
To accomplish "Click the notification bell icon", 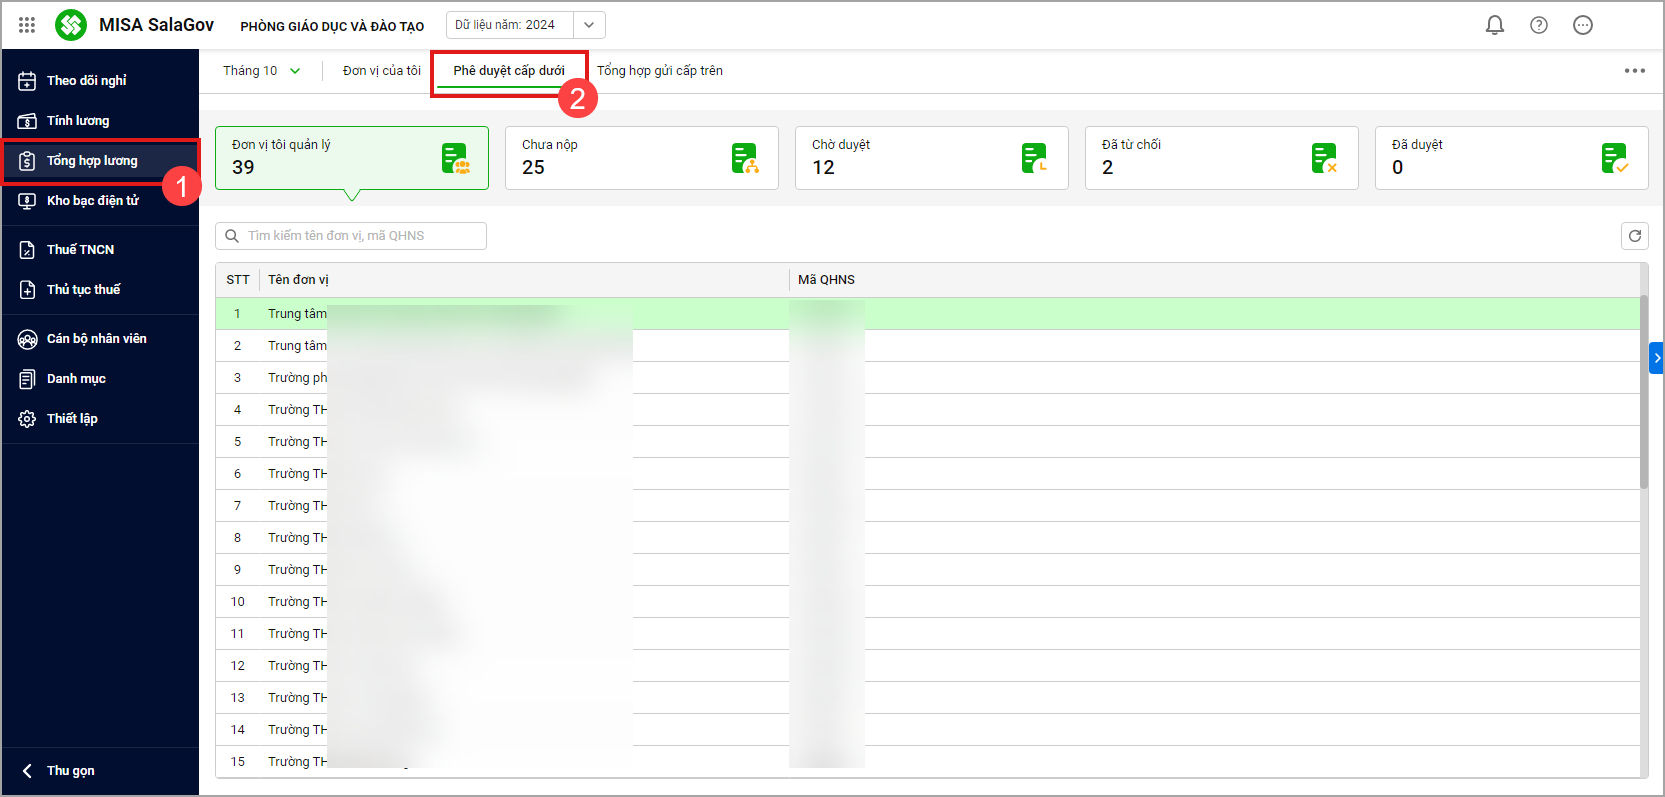I will (1494, 25).
